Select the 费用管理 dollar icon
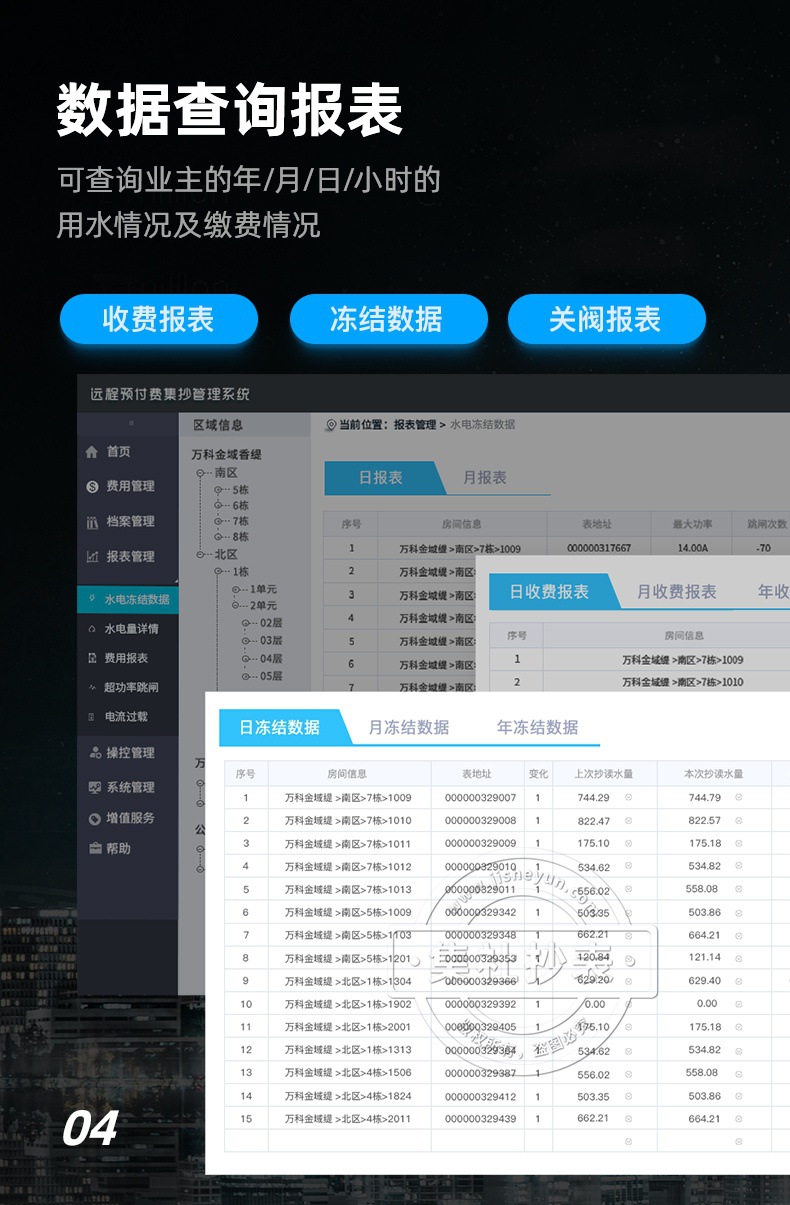This screenshot has width=790, height=1205. (93, 487)
